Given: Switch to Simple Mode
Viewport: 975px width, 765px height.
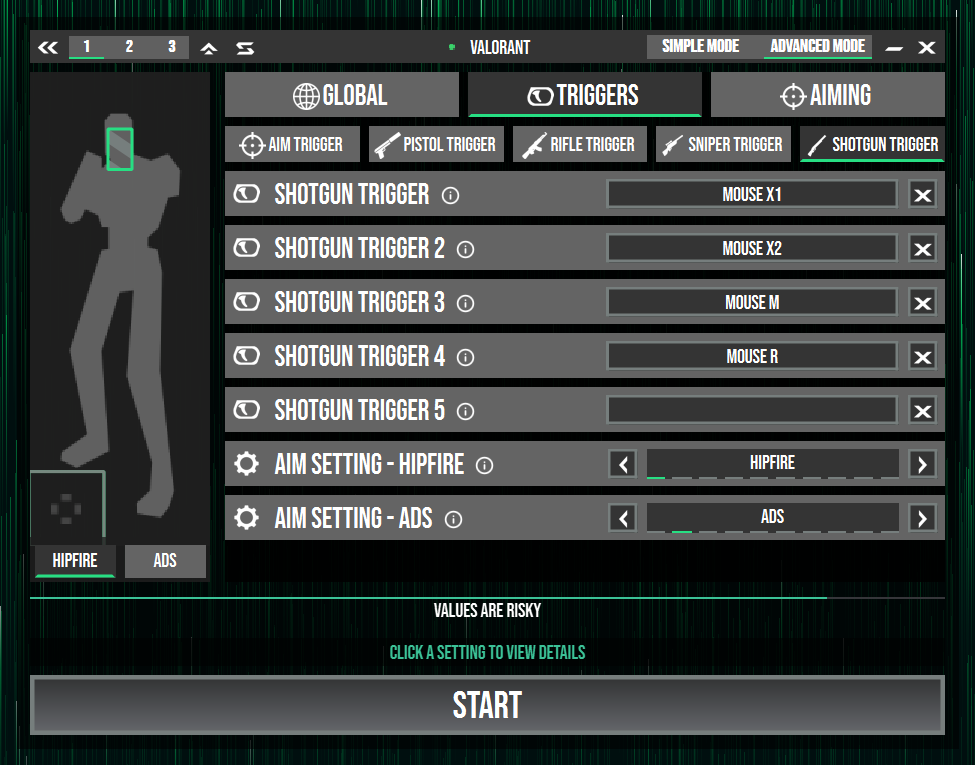Looking at the screenshot, I should (700, 46).
